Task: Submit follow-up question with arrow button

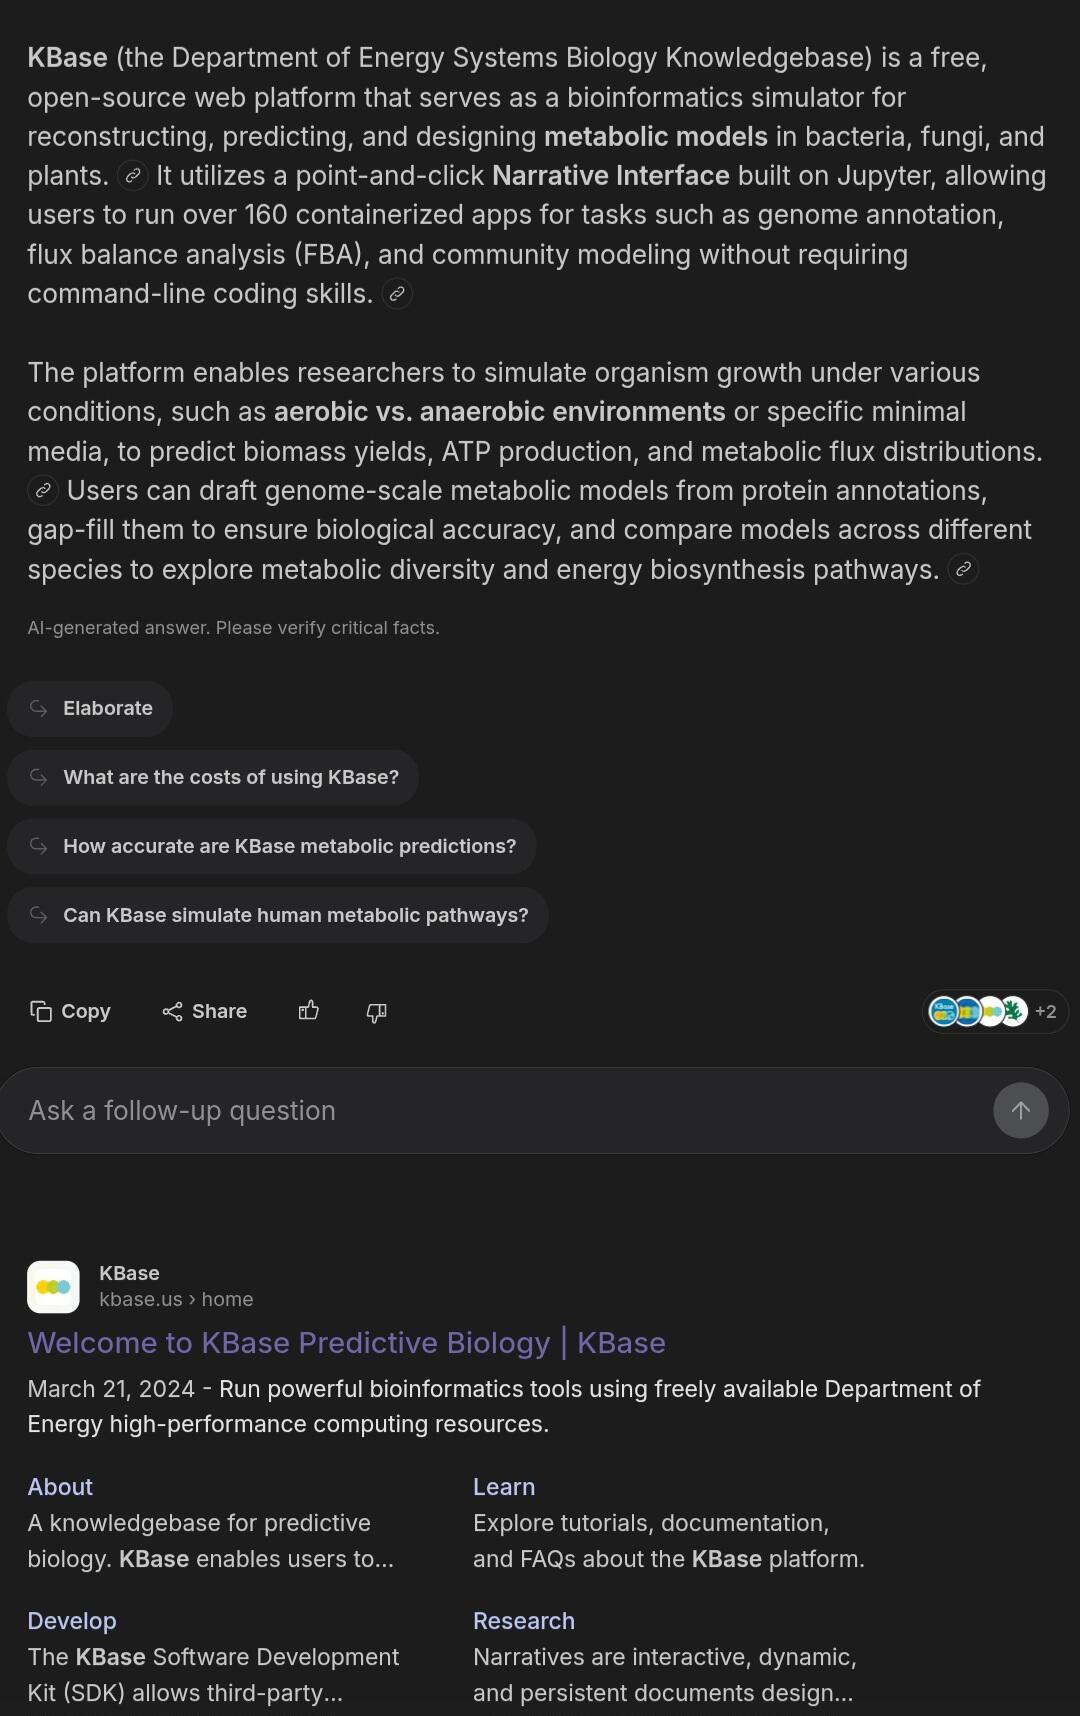Action: coord(1020,1110)
